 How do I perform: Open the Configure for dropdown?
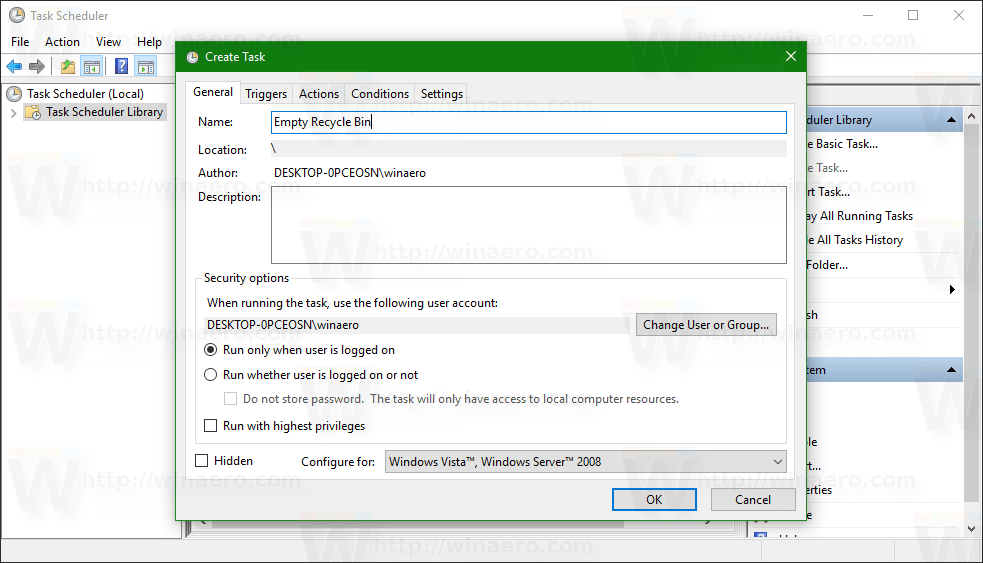[586, 462]
